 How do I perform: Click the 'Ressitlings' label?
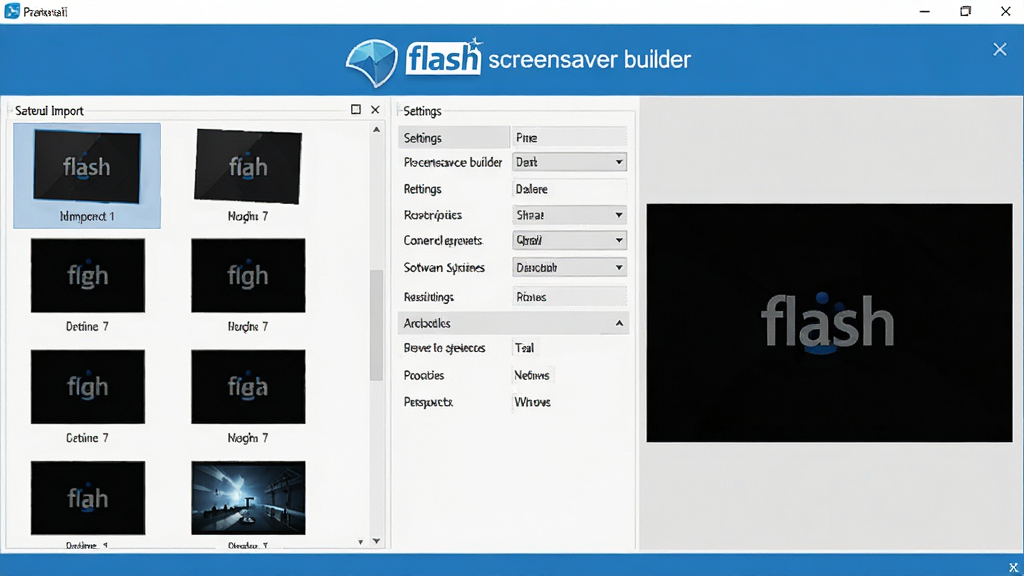tap(428, 296)
